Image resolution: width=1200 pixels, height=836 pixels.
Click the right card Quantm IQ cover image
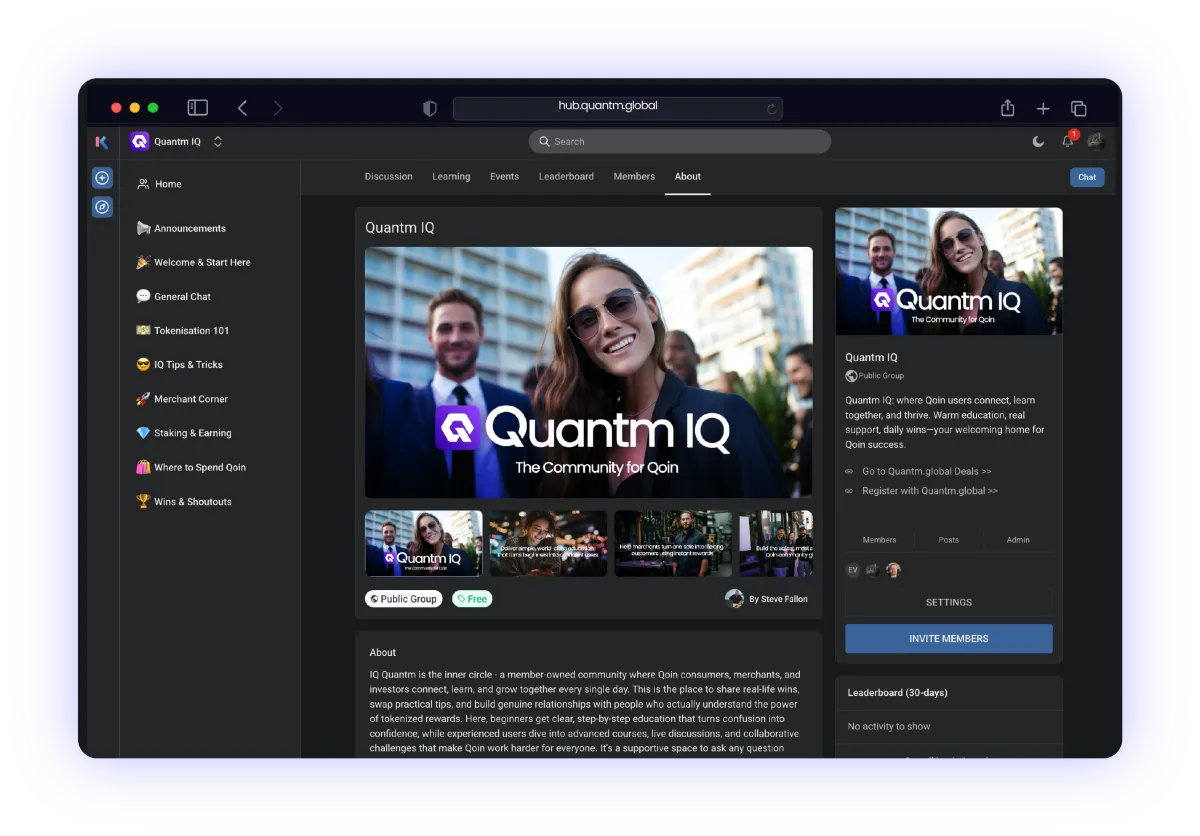tap(949, 271)
